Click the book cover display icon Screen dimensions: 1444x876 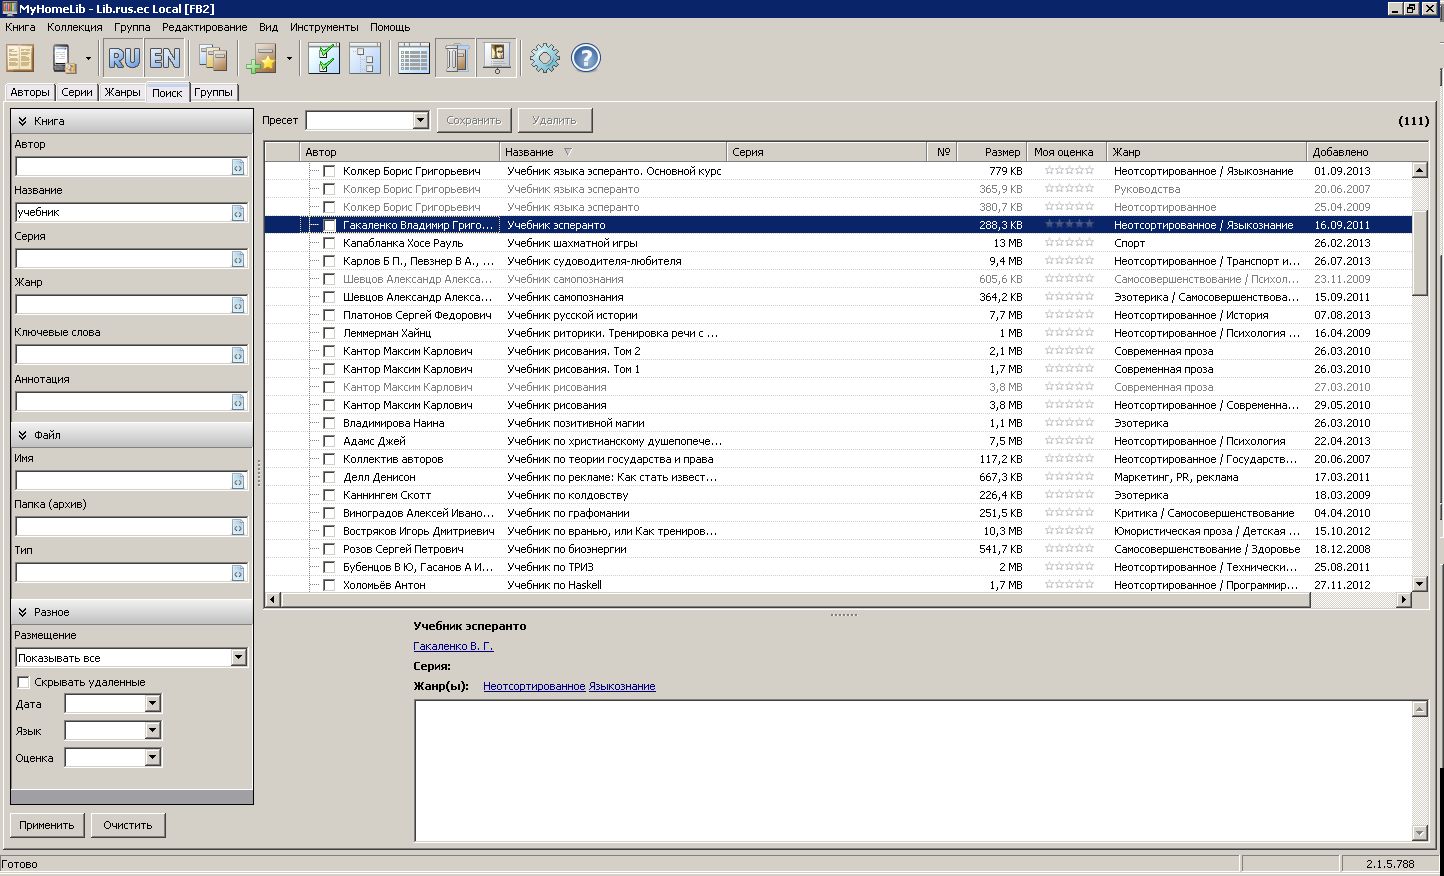pyautogui.click(x=497, y=58)
